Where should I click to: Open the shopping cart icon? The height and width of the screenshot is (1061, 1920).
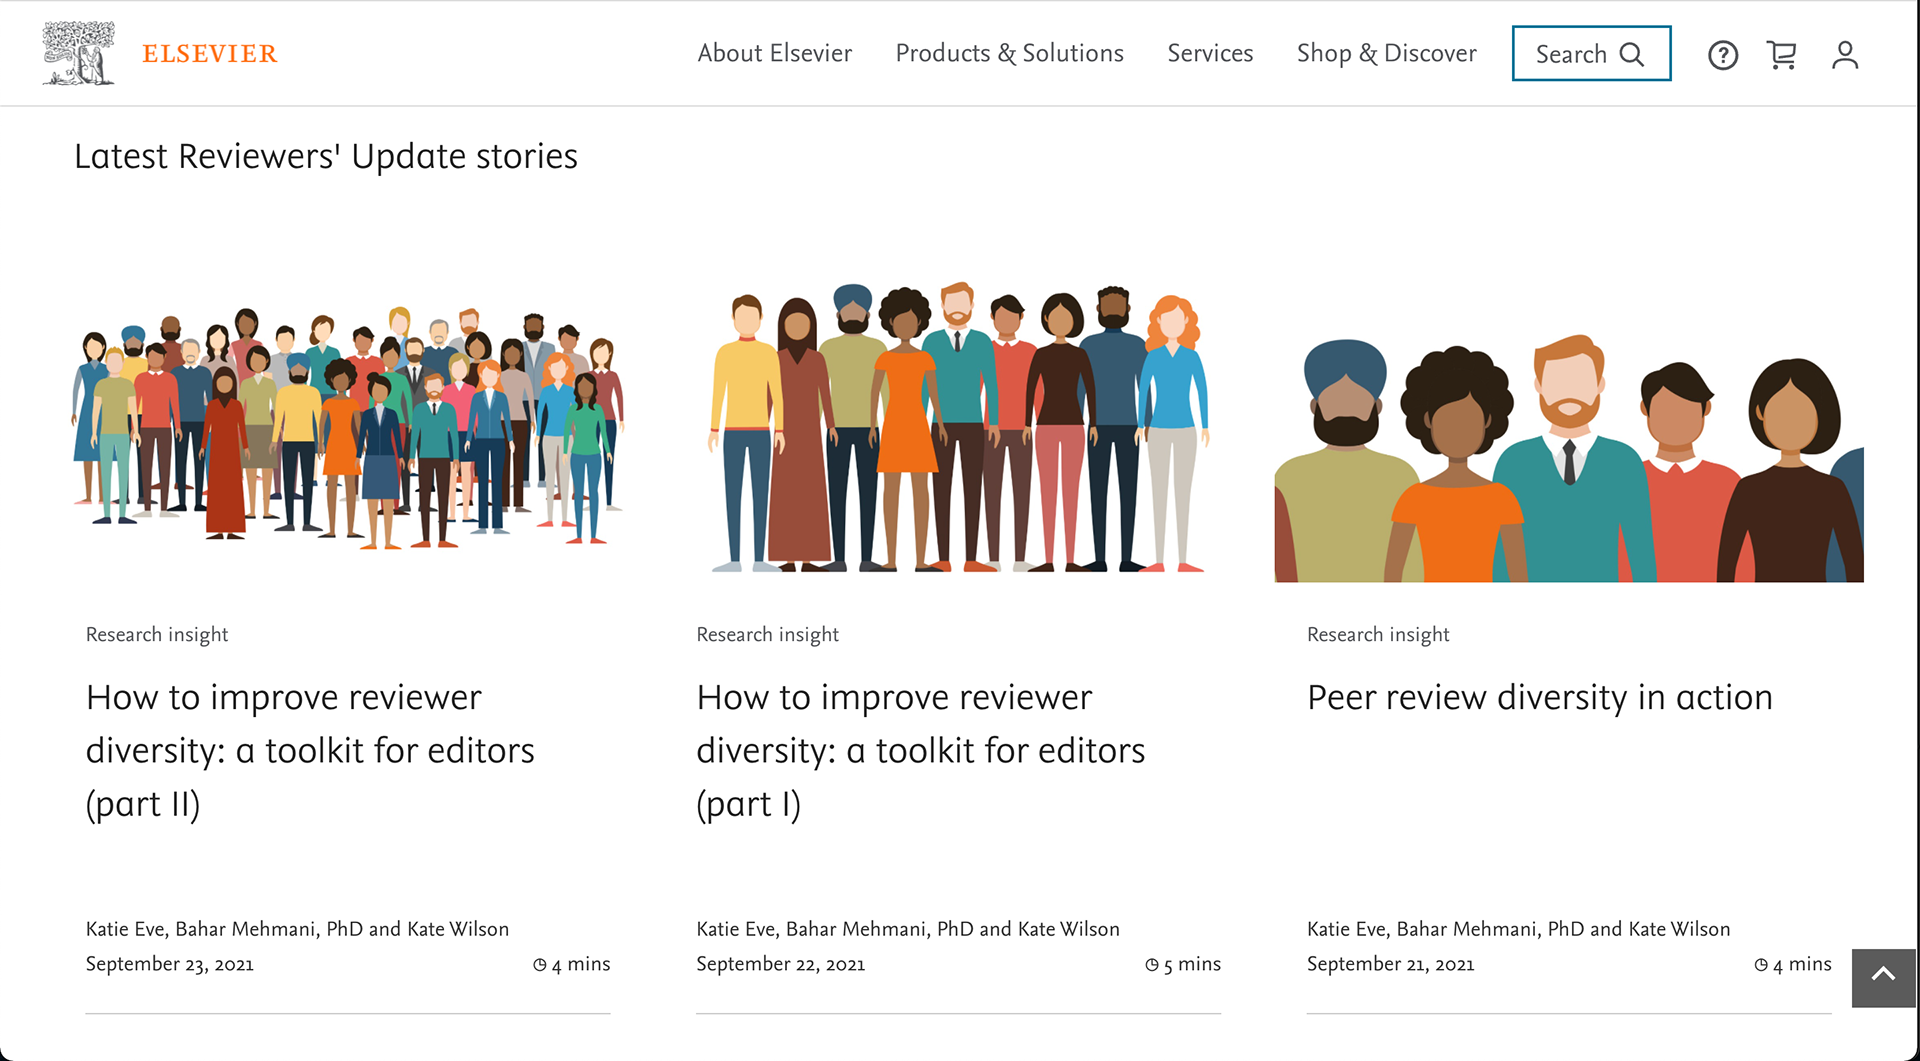coord(1782,55)
